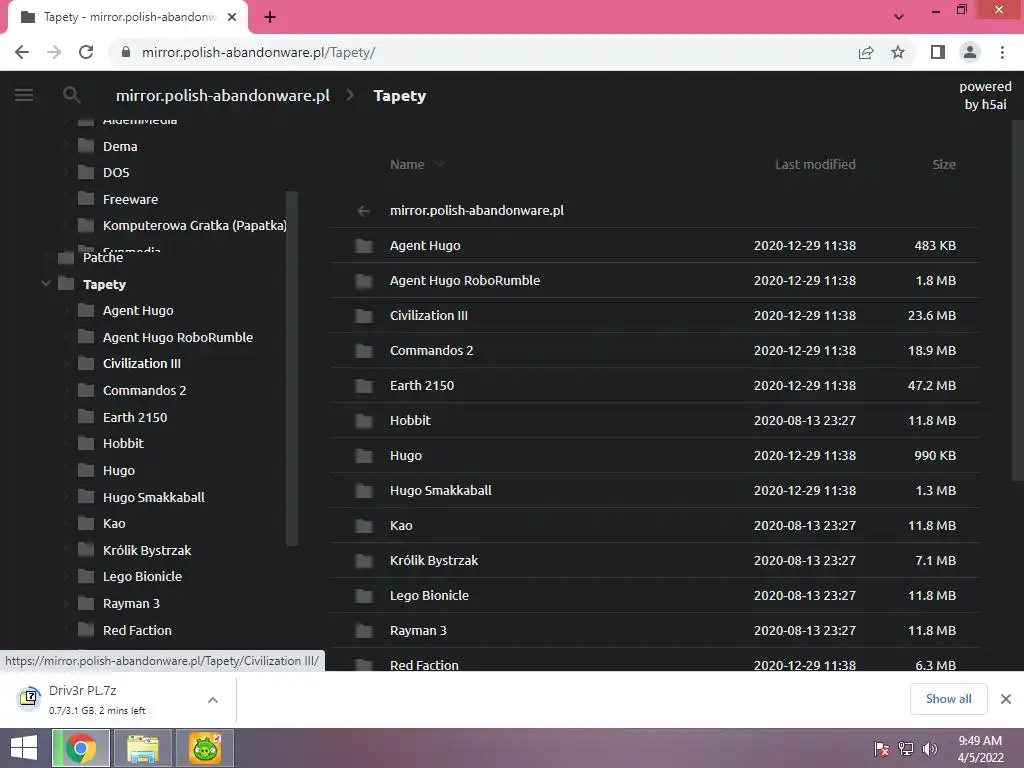Click the main page vertical scrollbar
This screenshot has height=768, width=1024.
pos(1018,300)
